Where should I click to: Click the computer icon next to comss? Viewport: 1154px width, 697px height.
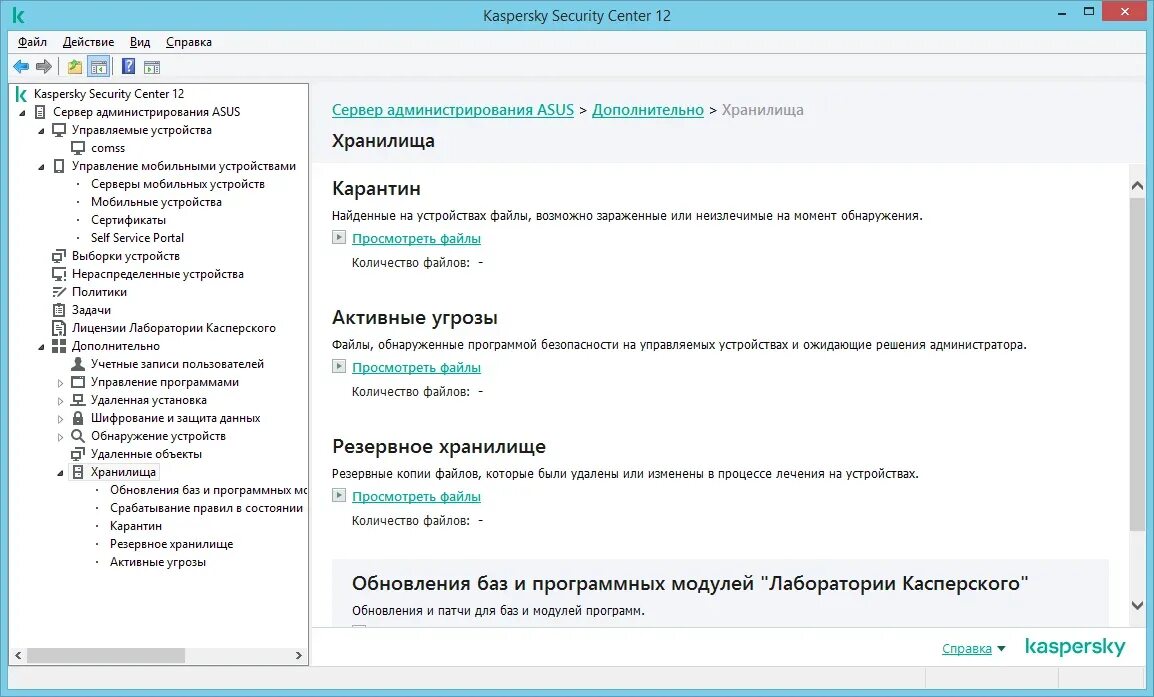(78, 148)
